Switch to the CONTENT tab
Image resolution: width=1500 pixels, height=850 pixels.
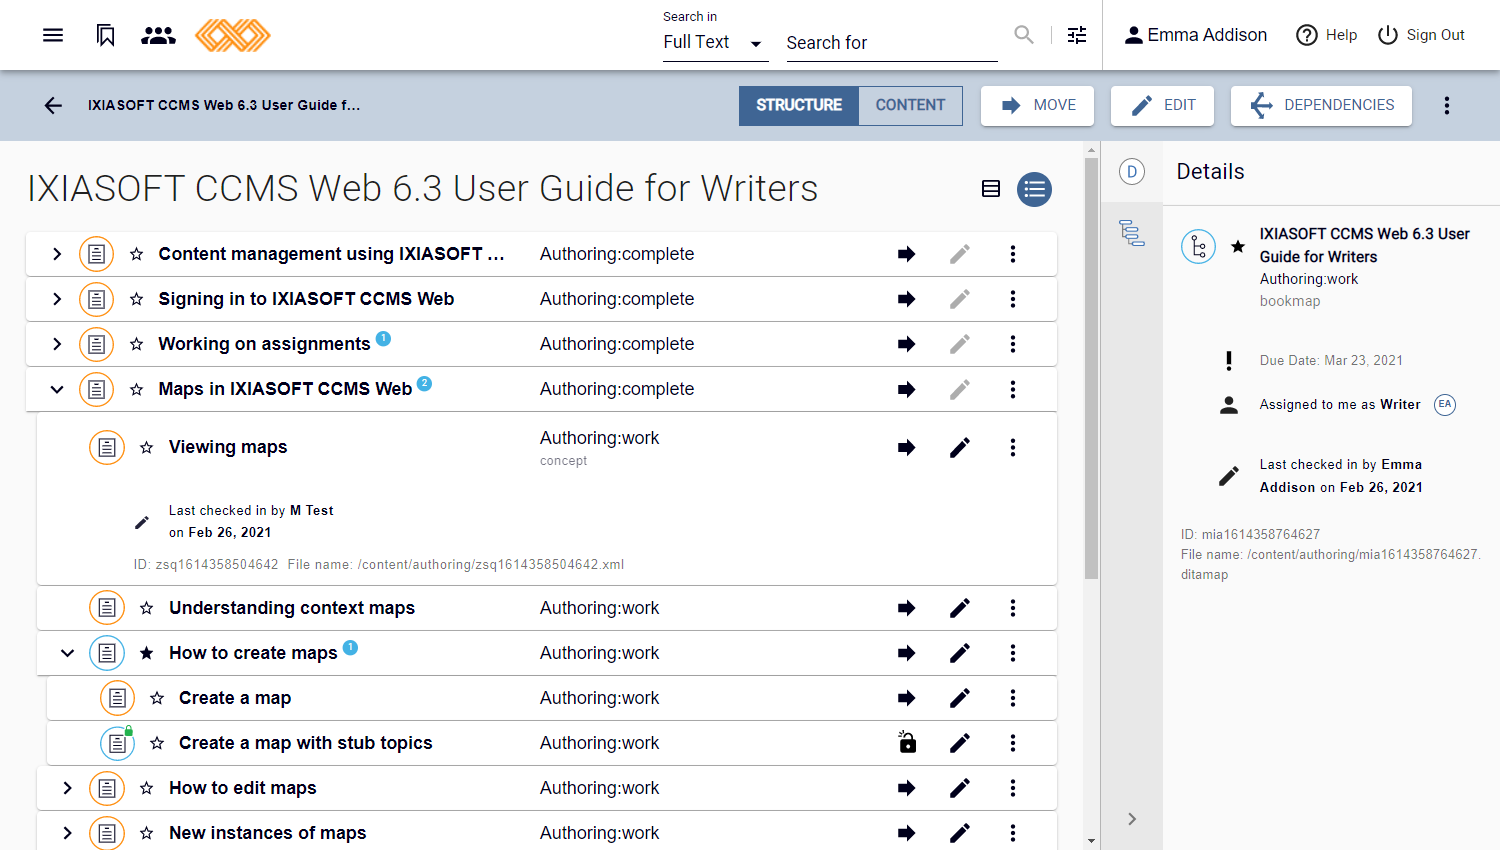tap(910, 105)
